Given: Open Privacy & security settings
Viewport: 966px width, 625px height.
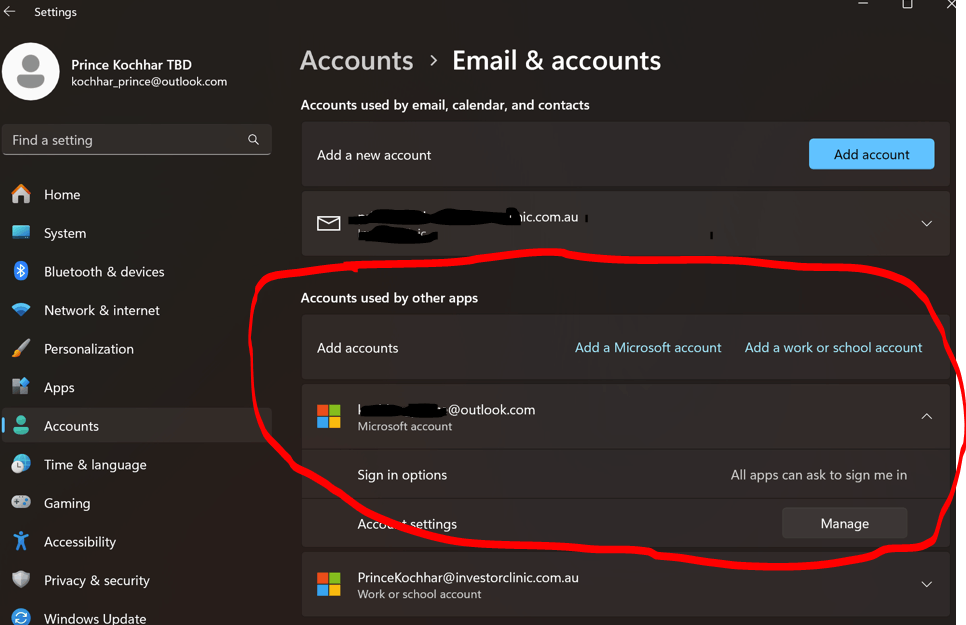Looking at the screenshot, I should pyautogui.click(x=137, y=580).
